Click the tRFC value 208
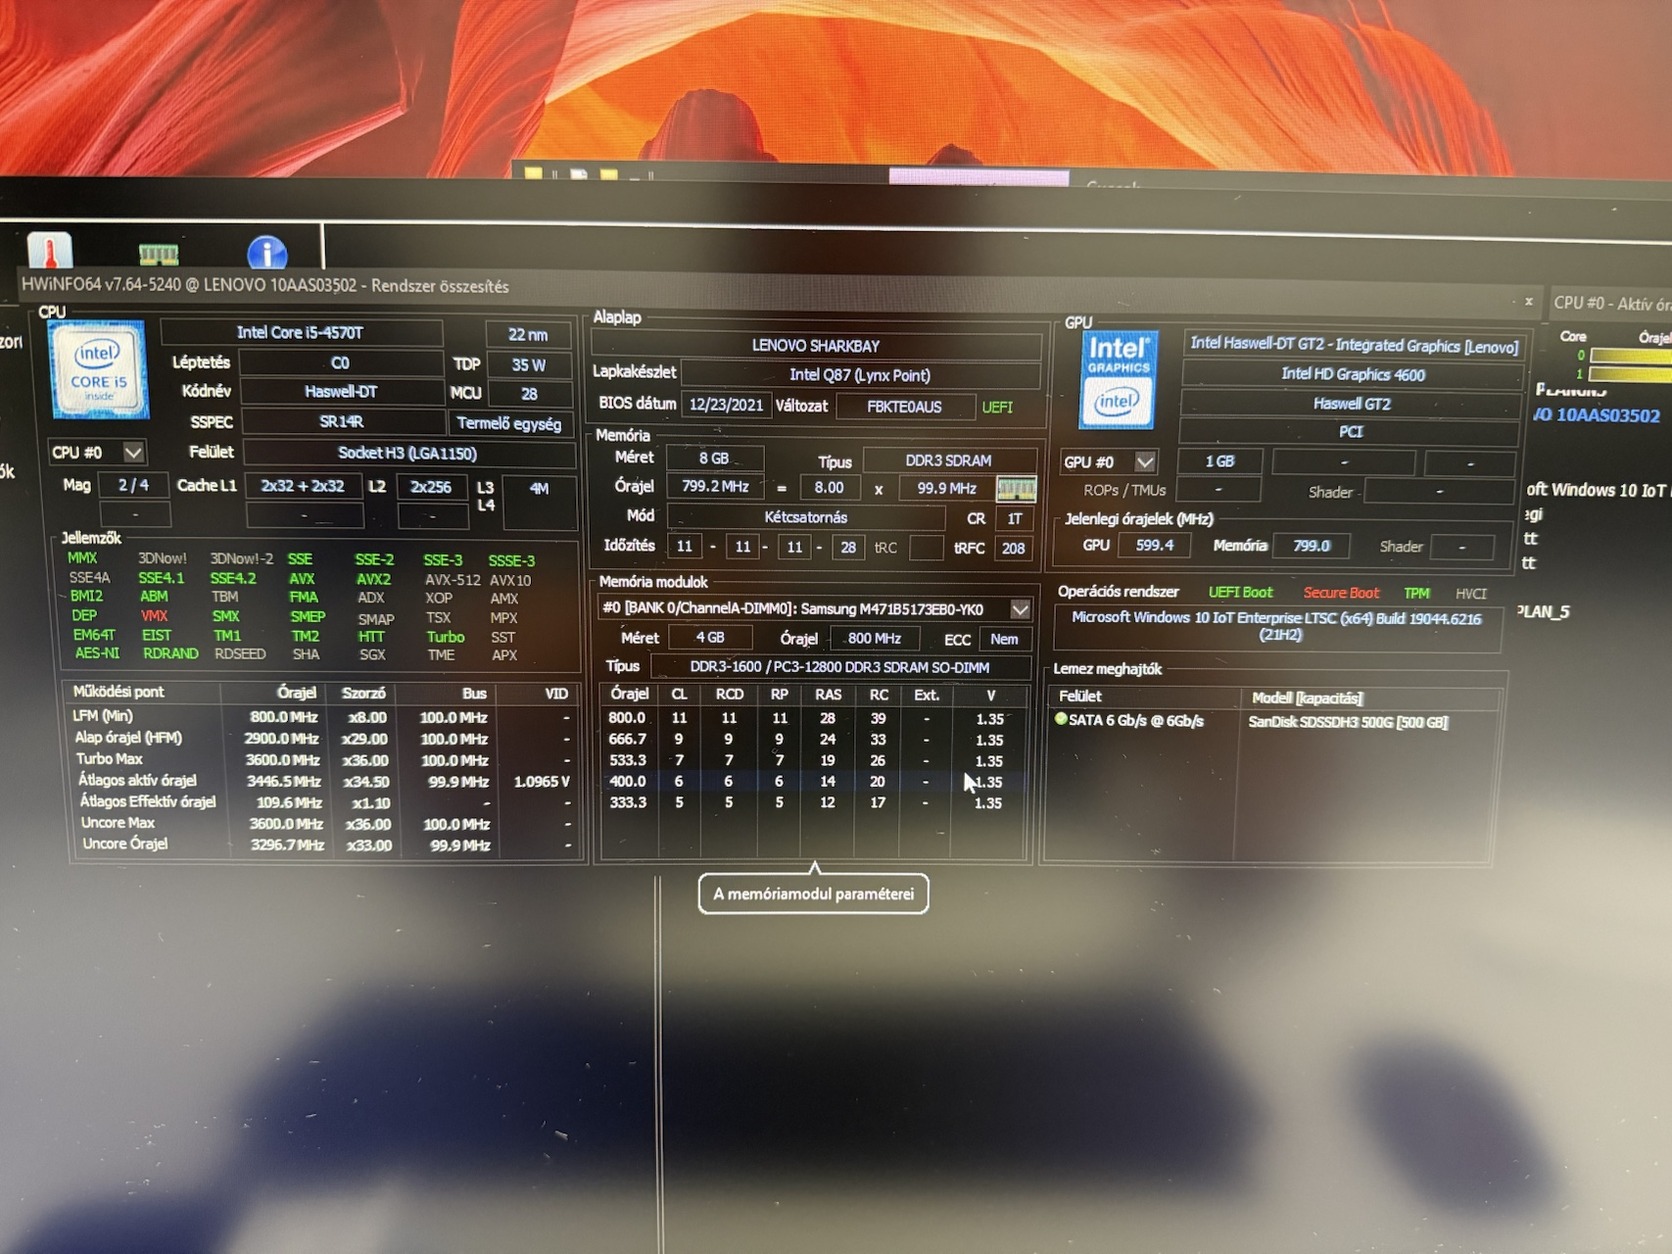The width and height of the screenshot is (1672, 1254). click(x=1013, y=548)
